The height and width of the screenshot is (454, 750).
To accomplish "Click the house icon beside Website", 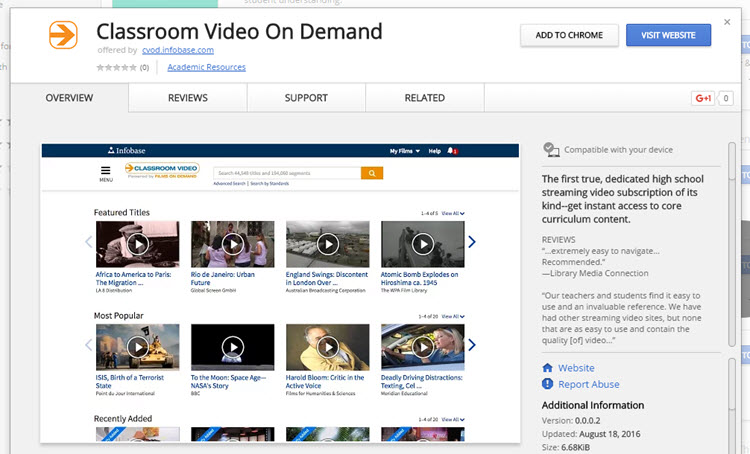I will tap(548, 368).
